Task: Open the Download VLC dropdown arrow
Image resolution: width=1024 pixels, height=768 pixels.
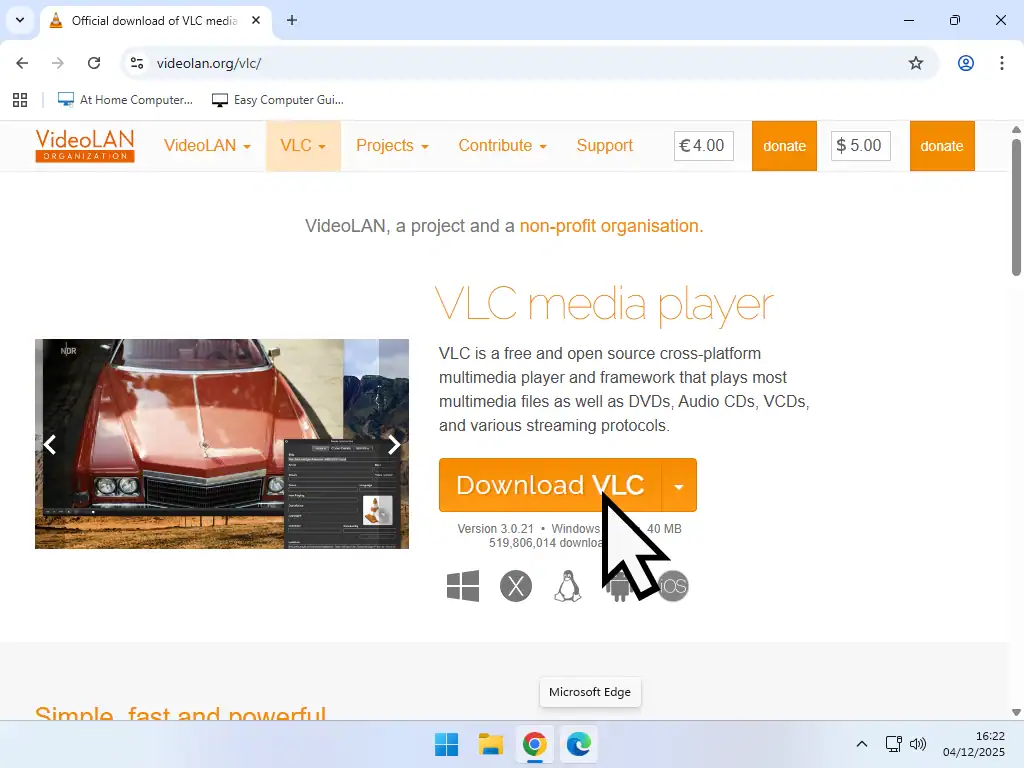Action: (679, 485)
